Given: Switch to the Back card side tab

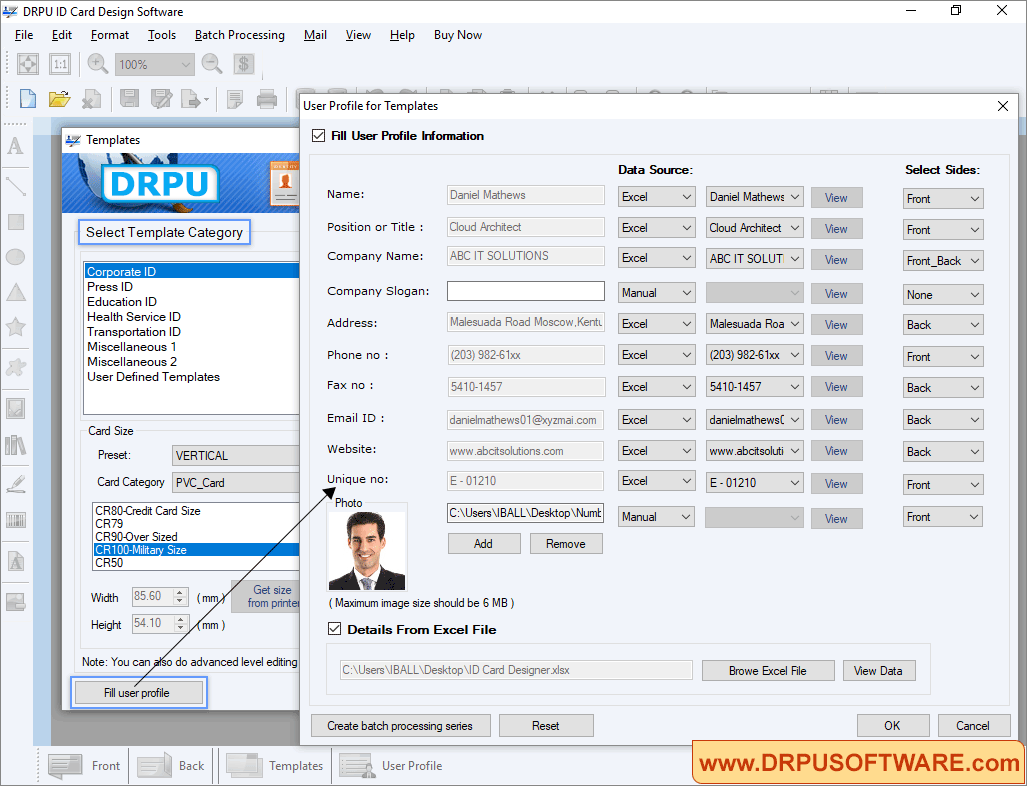Looking at the screenshot, I should click(173, 766).
